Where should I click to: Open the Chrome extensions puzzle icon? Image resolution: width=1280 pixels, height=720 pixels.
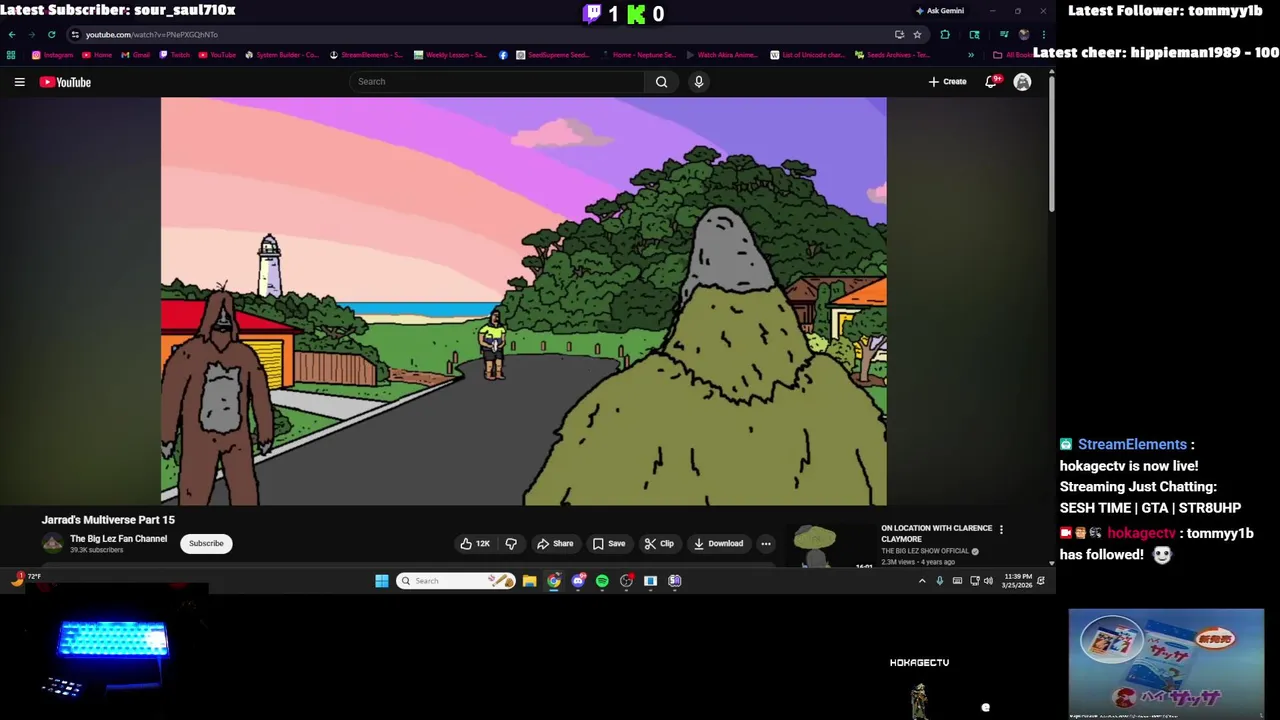coord(945,34)
